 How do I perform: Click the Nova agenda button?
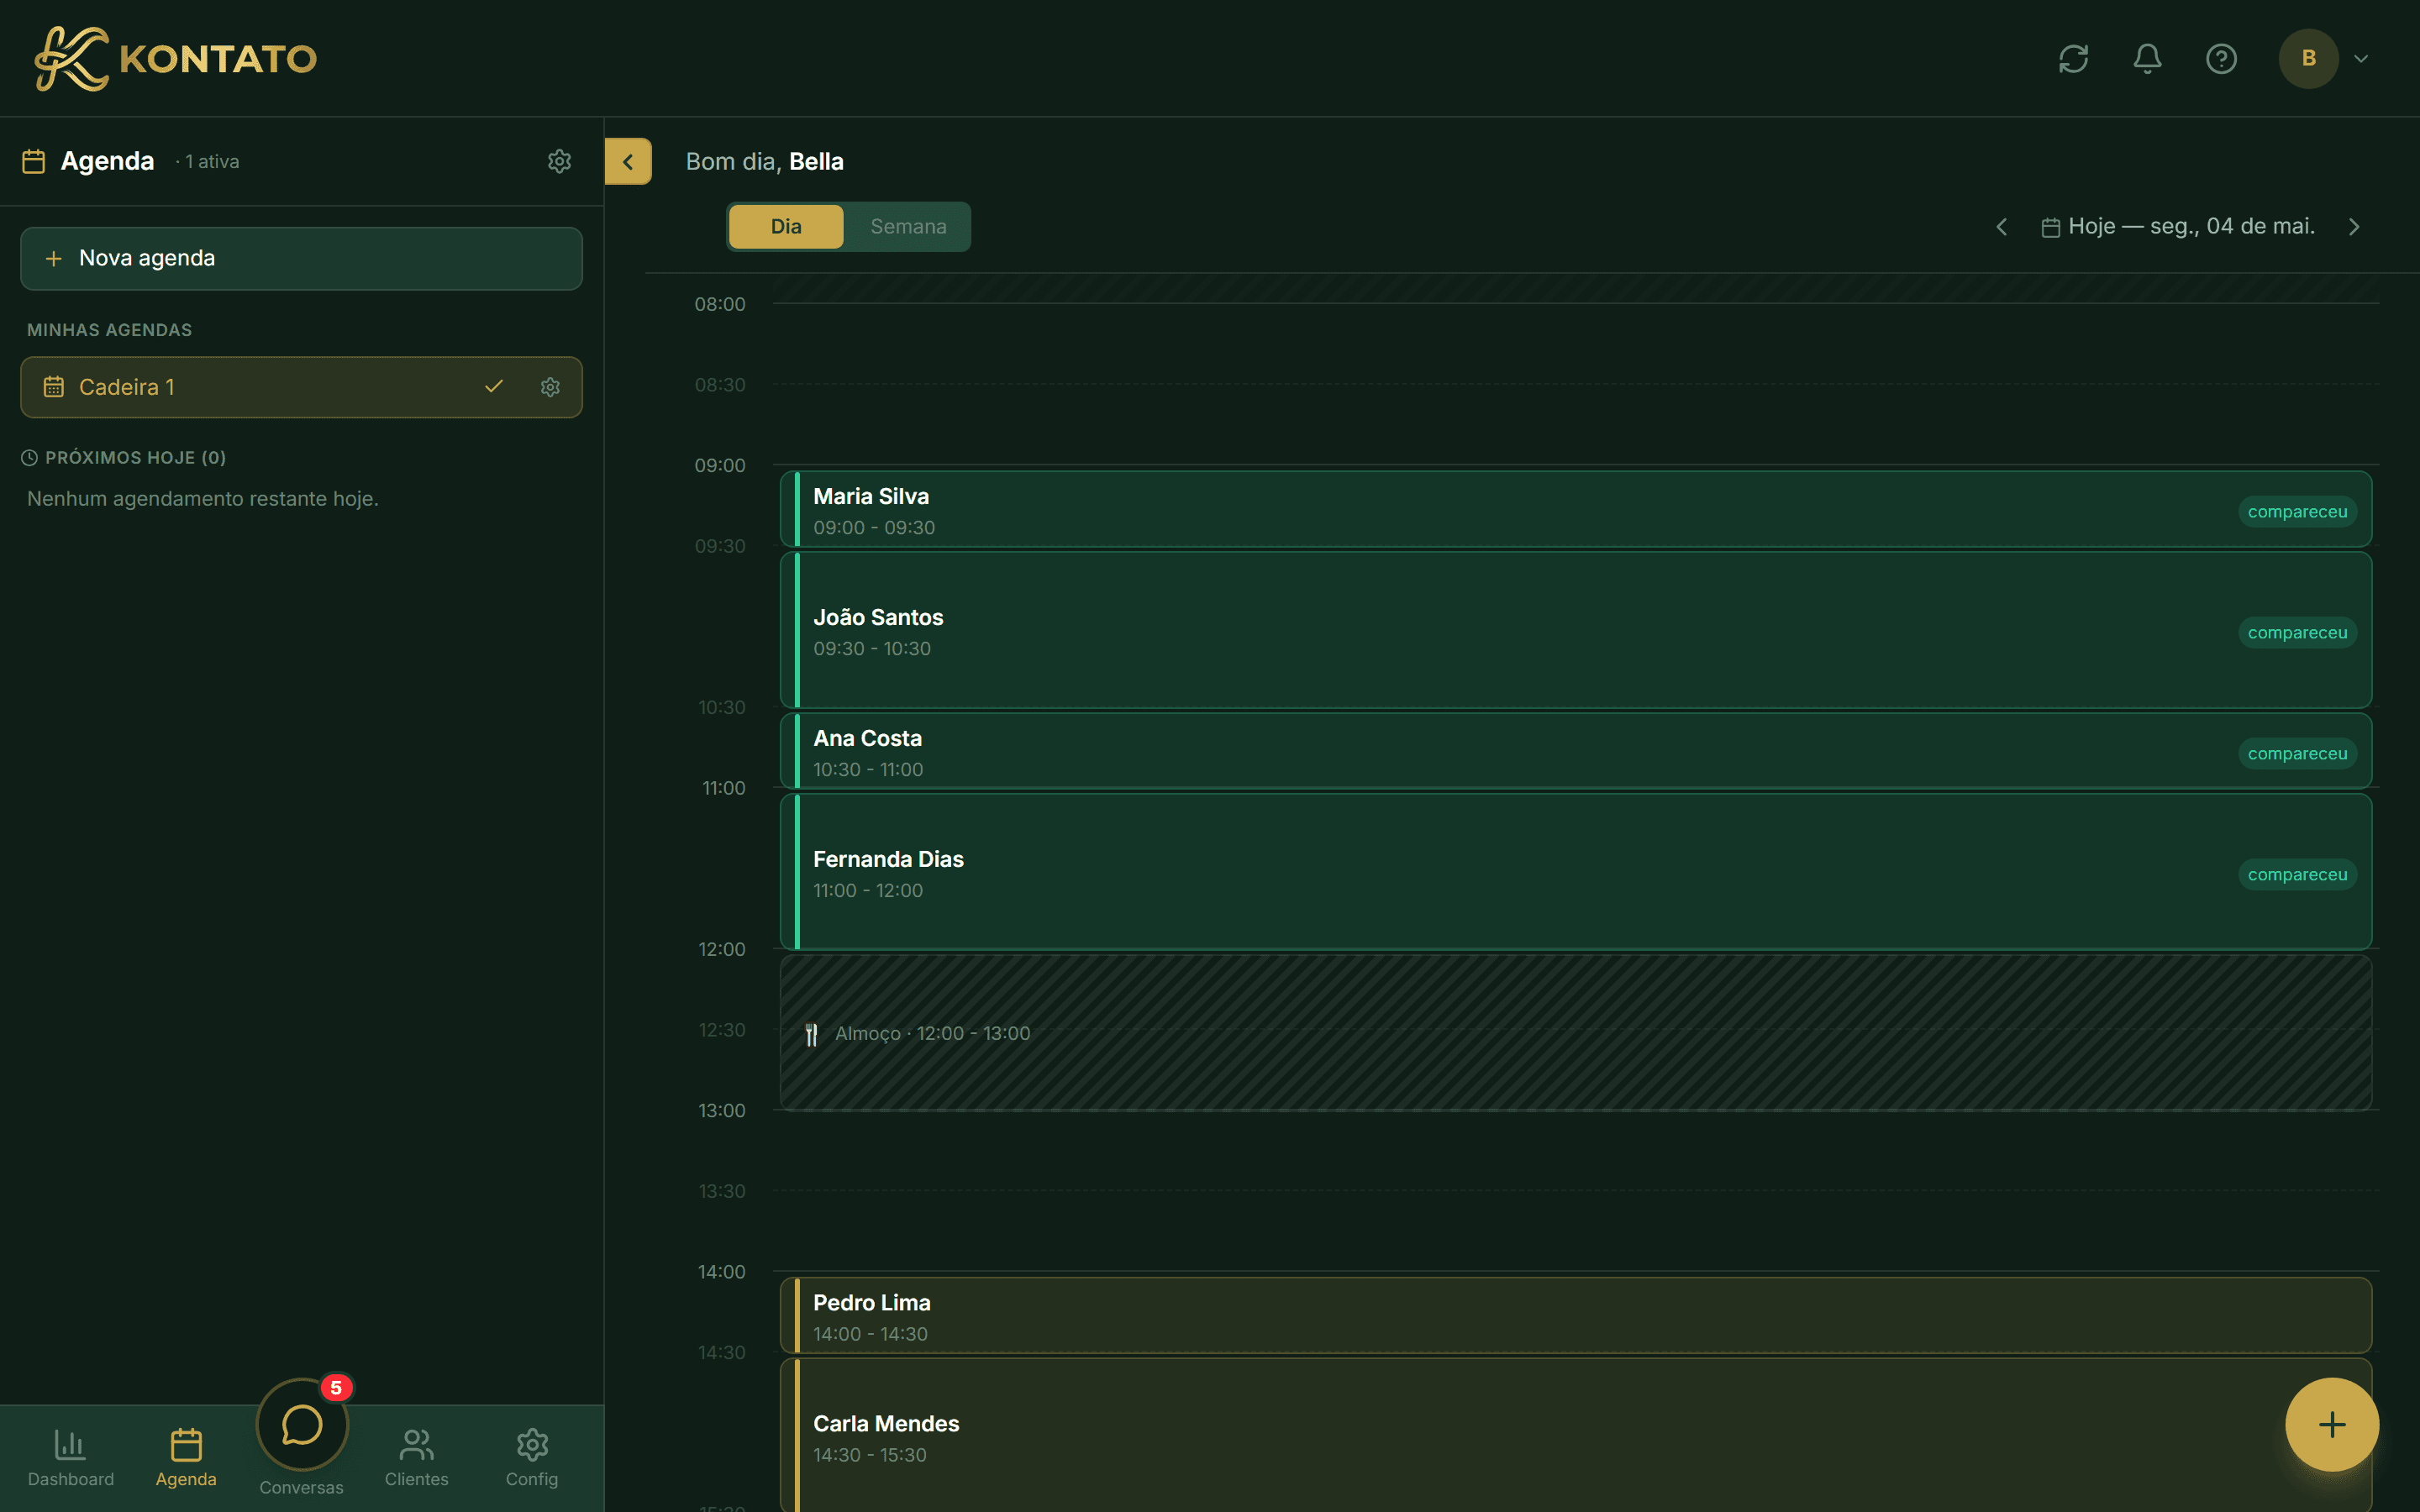click(301, 258)
